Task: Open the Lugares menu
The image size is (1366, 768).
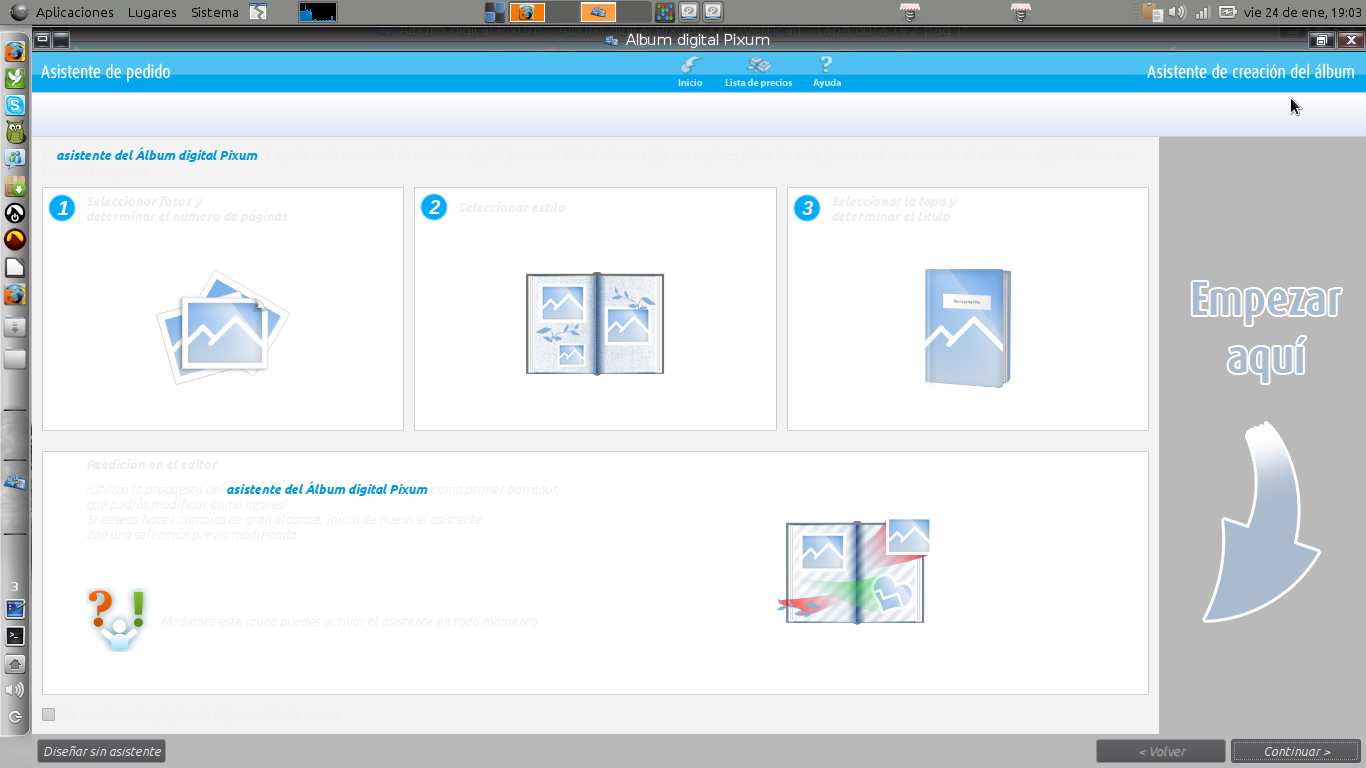Action: pyautogui.click(x=152, y=12)
